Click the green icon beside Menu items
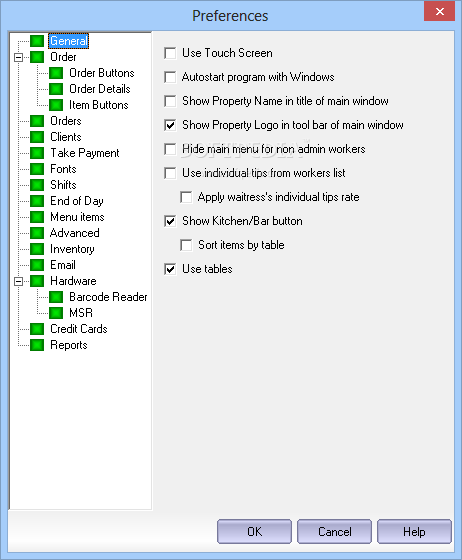The width and height of the screenshot is (462, 560). (x=37, y=217)
